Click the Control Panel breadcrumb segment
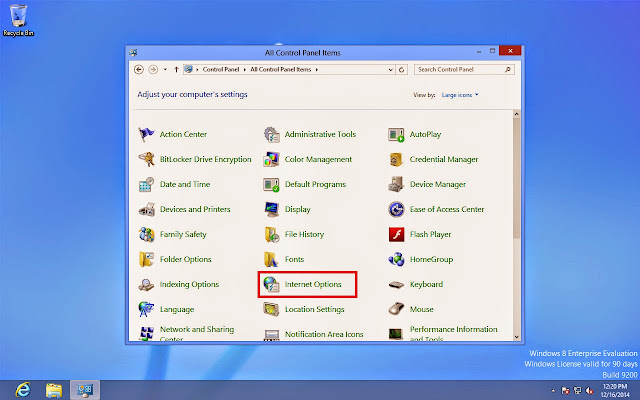The height and width of the screenshot is (400, 640). click(x=221, y=69)
